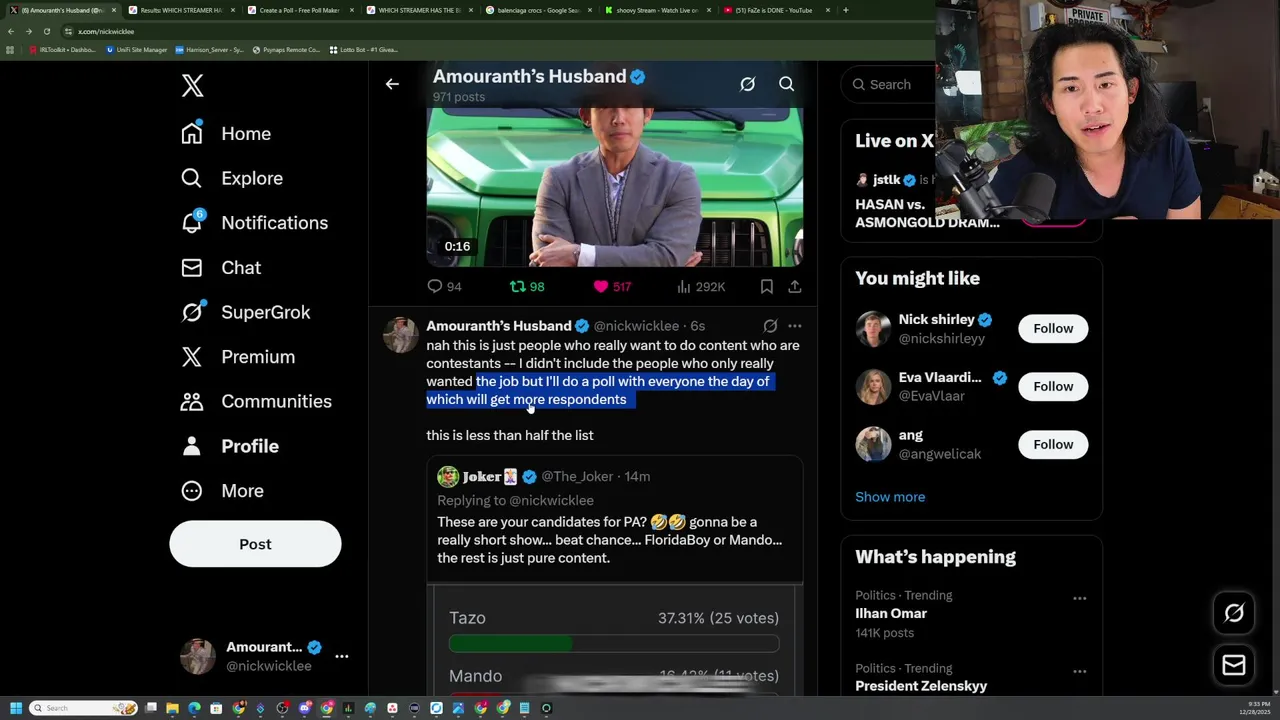Viewport: 1280px width, 720px height.
Task: Click the Grok icon in the profile header
Action: (747, 84)
